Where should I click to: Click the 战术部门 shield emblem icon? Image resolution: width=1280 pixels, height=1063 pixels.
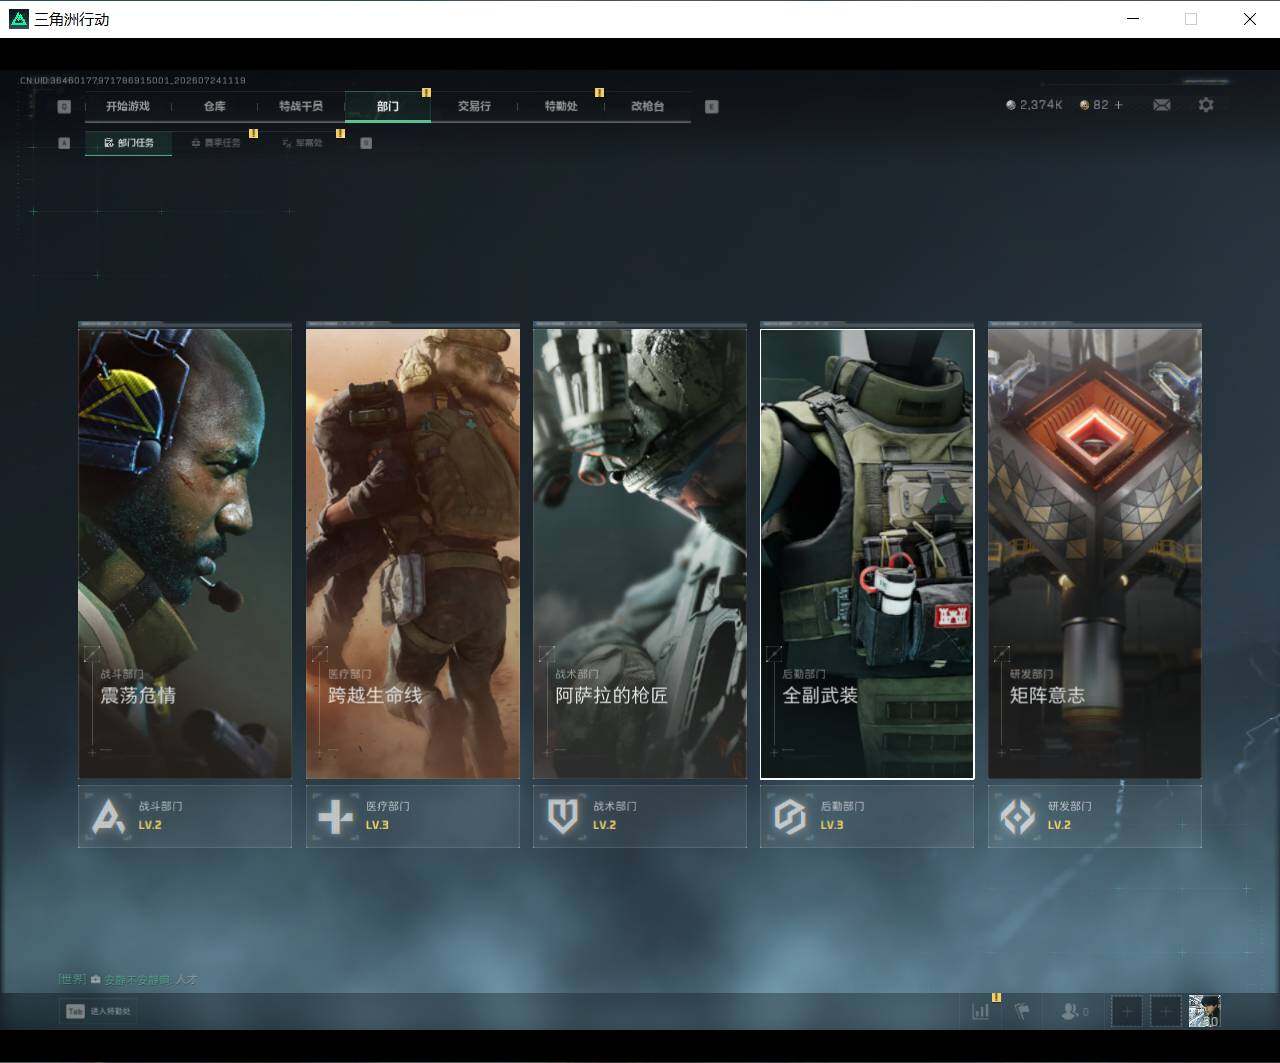point(563,817)
